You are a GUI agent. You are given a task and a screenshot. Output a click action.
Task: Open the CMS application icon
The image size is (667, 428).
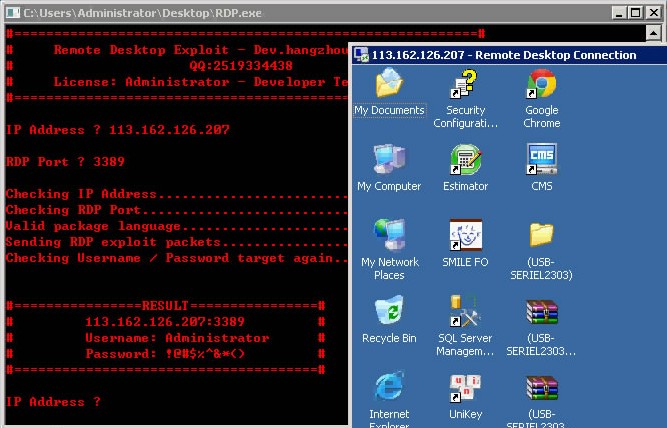(x=541, y=160)
